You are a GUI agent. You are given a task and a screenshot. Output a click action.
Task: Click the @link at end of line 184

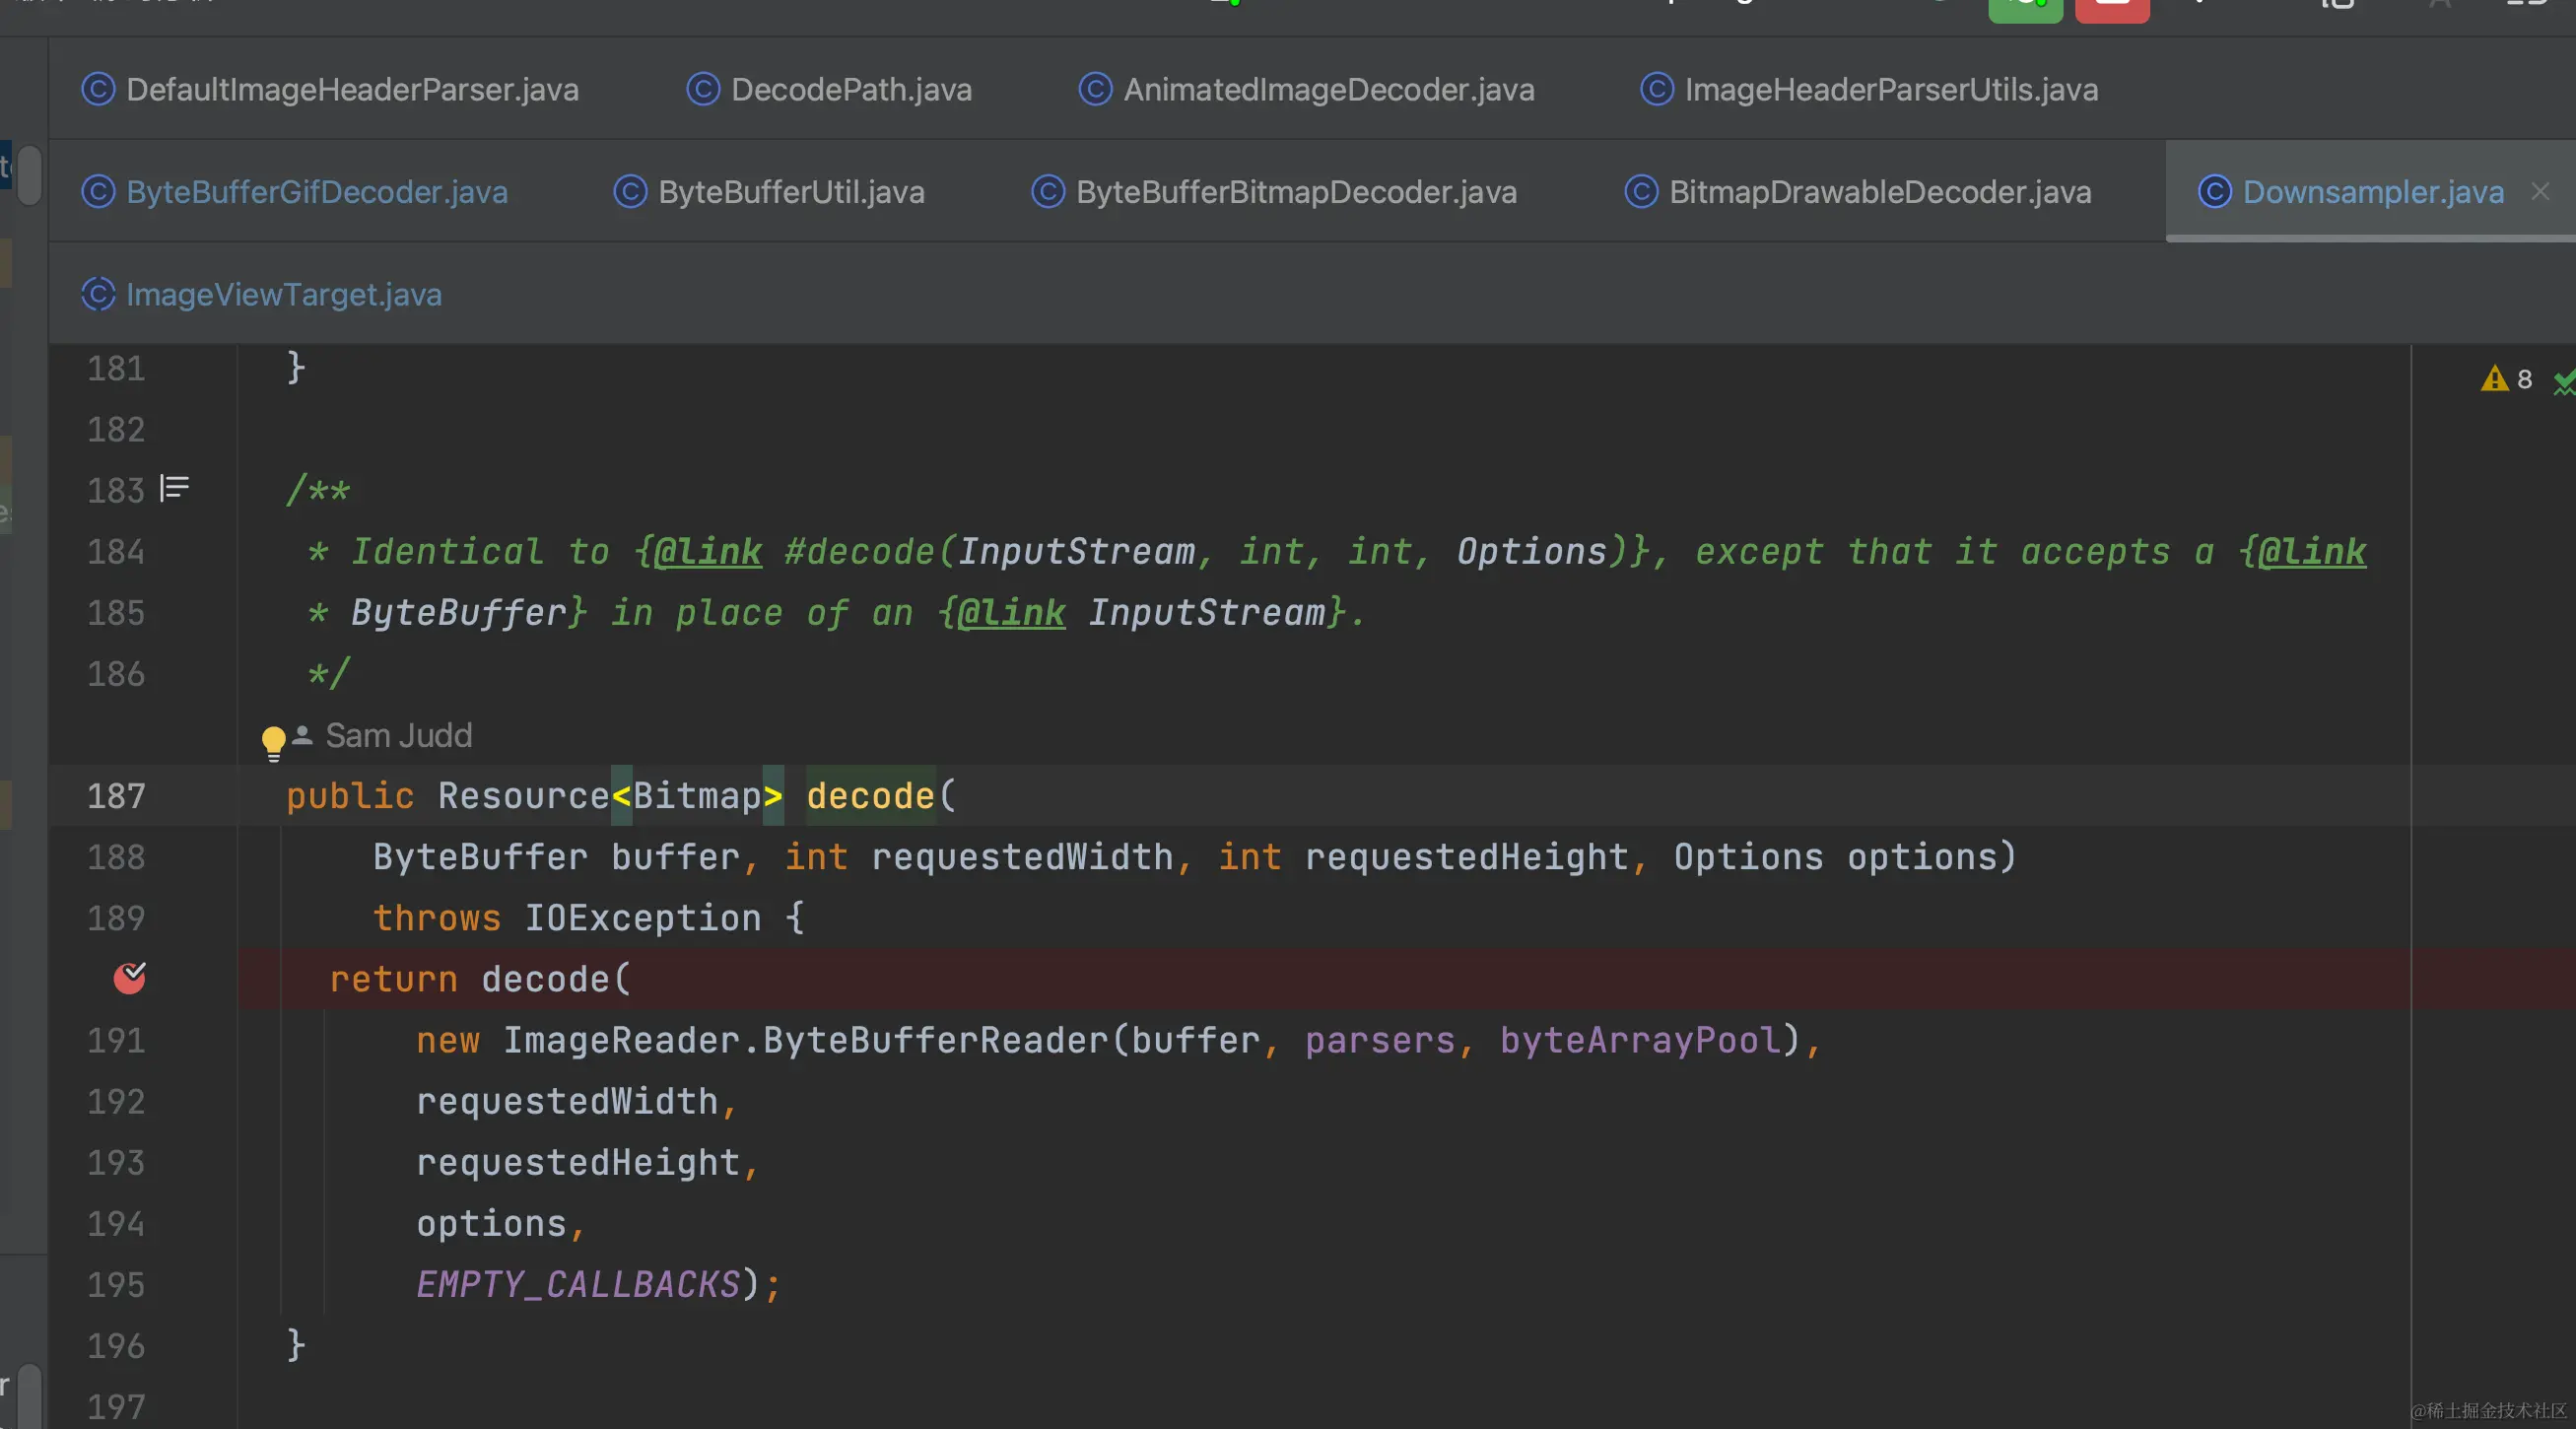(x=2312, y=552)
